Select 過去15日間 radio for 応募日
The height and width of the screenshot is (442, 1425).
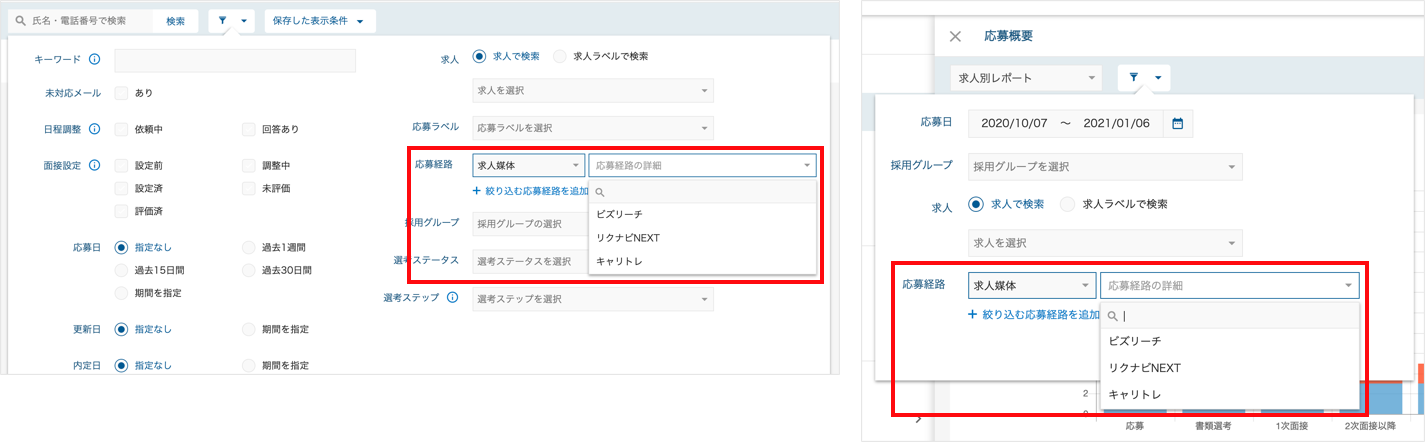pos(121,270)
